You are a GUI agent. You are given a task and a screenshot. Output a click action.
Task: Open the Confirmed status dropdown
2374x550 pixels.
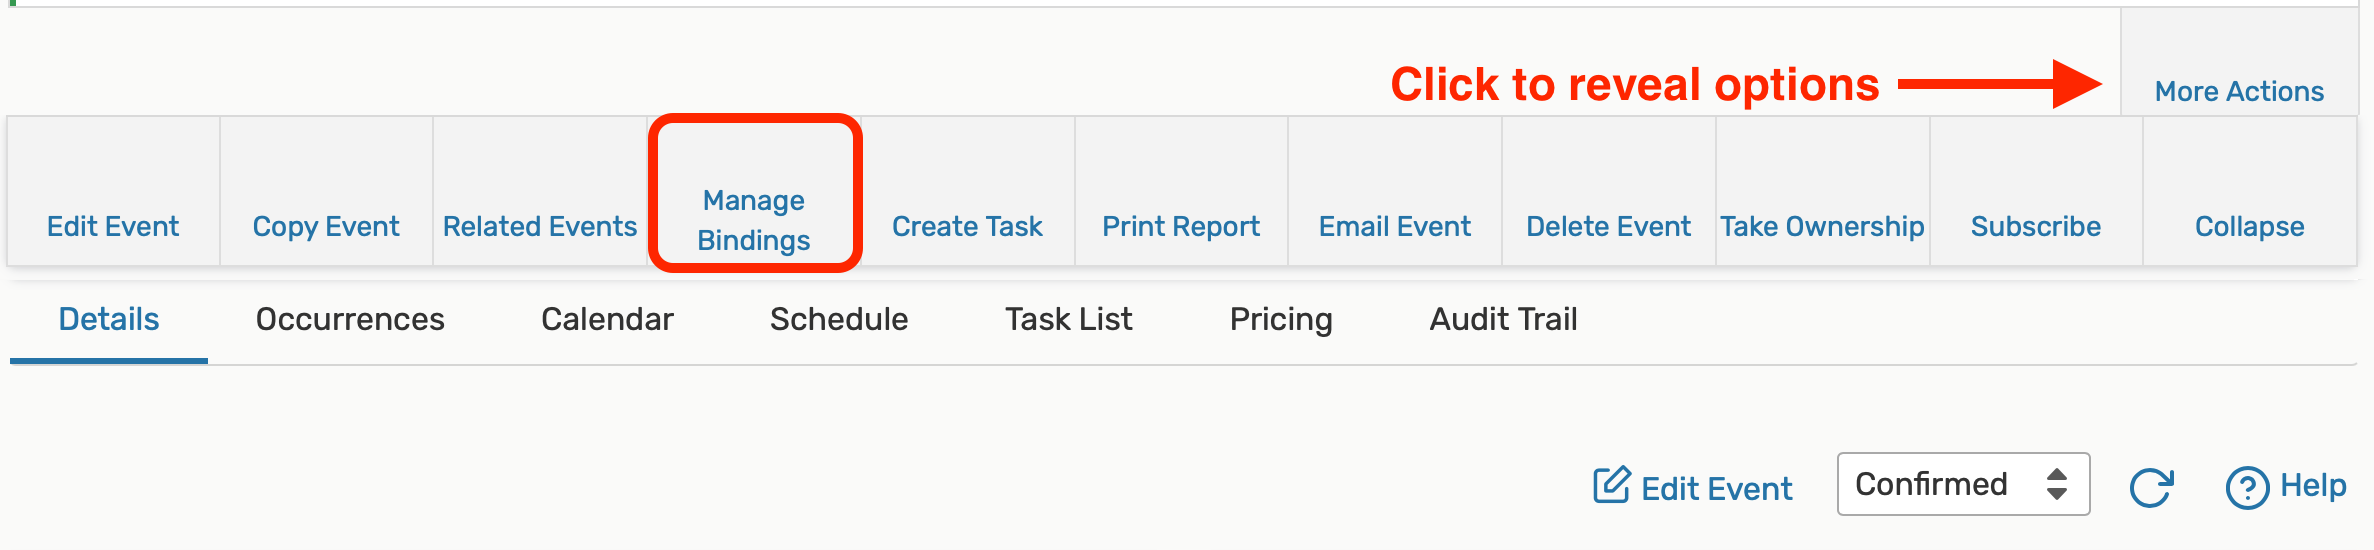point(1962,485)
